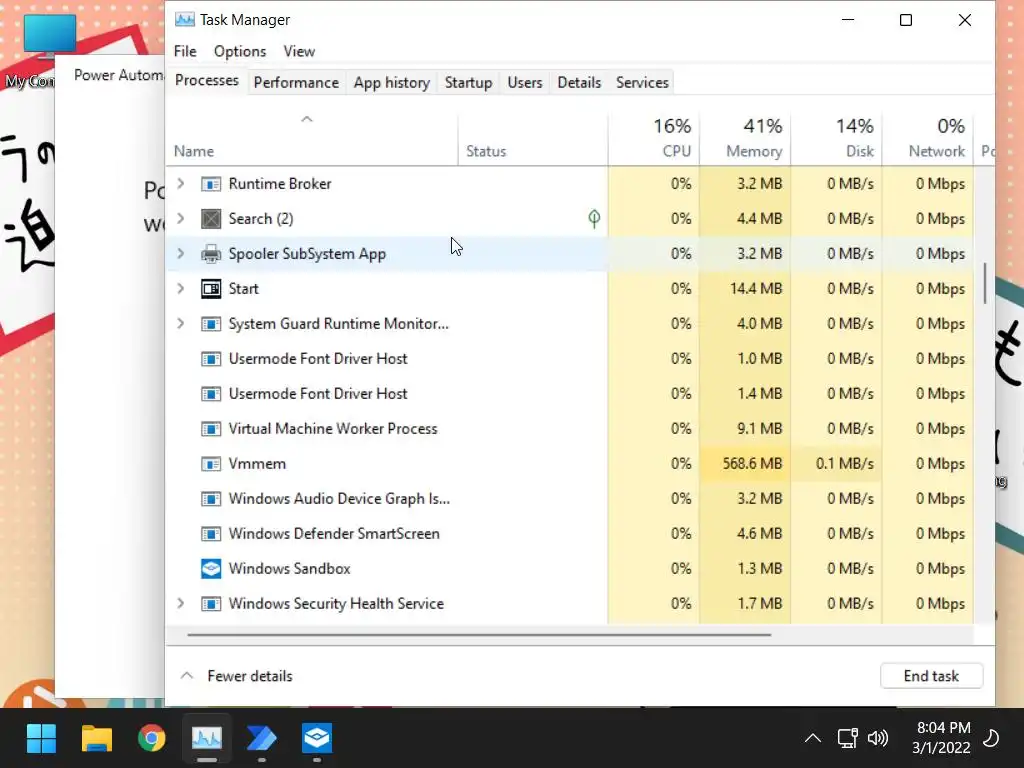
Task: Click the End task button
Action: pyautogui.click(x=931, y=676)
